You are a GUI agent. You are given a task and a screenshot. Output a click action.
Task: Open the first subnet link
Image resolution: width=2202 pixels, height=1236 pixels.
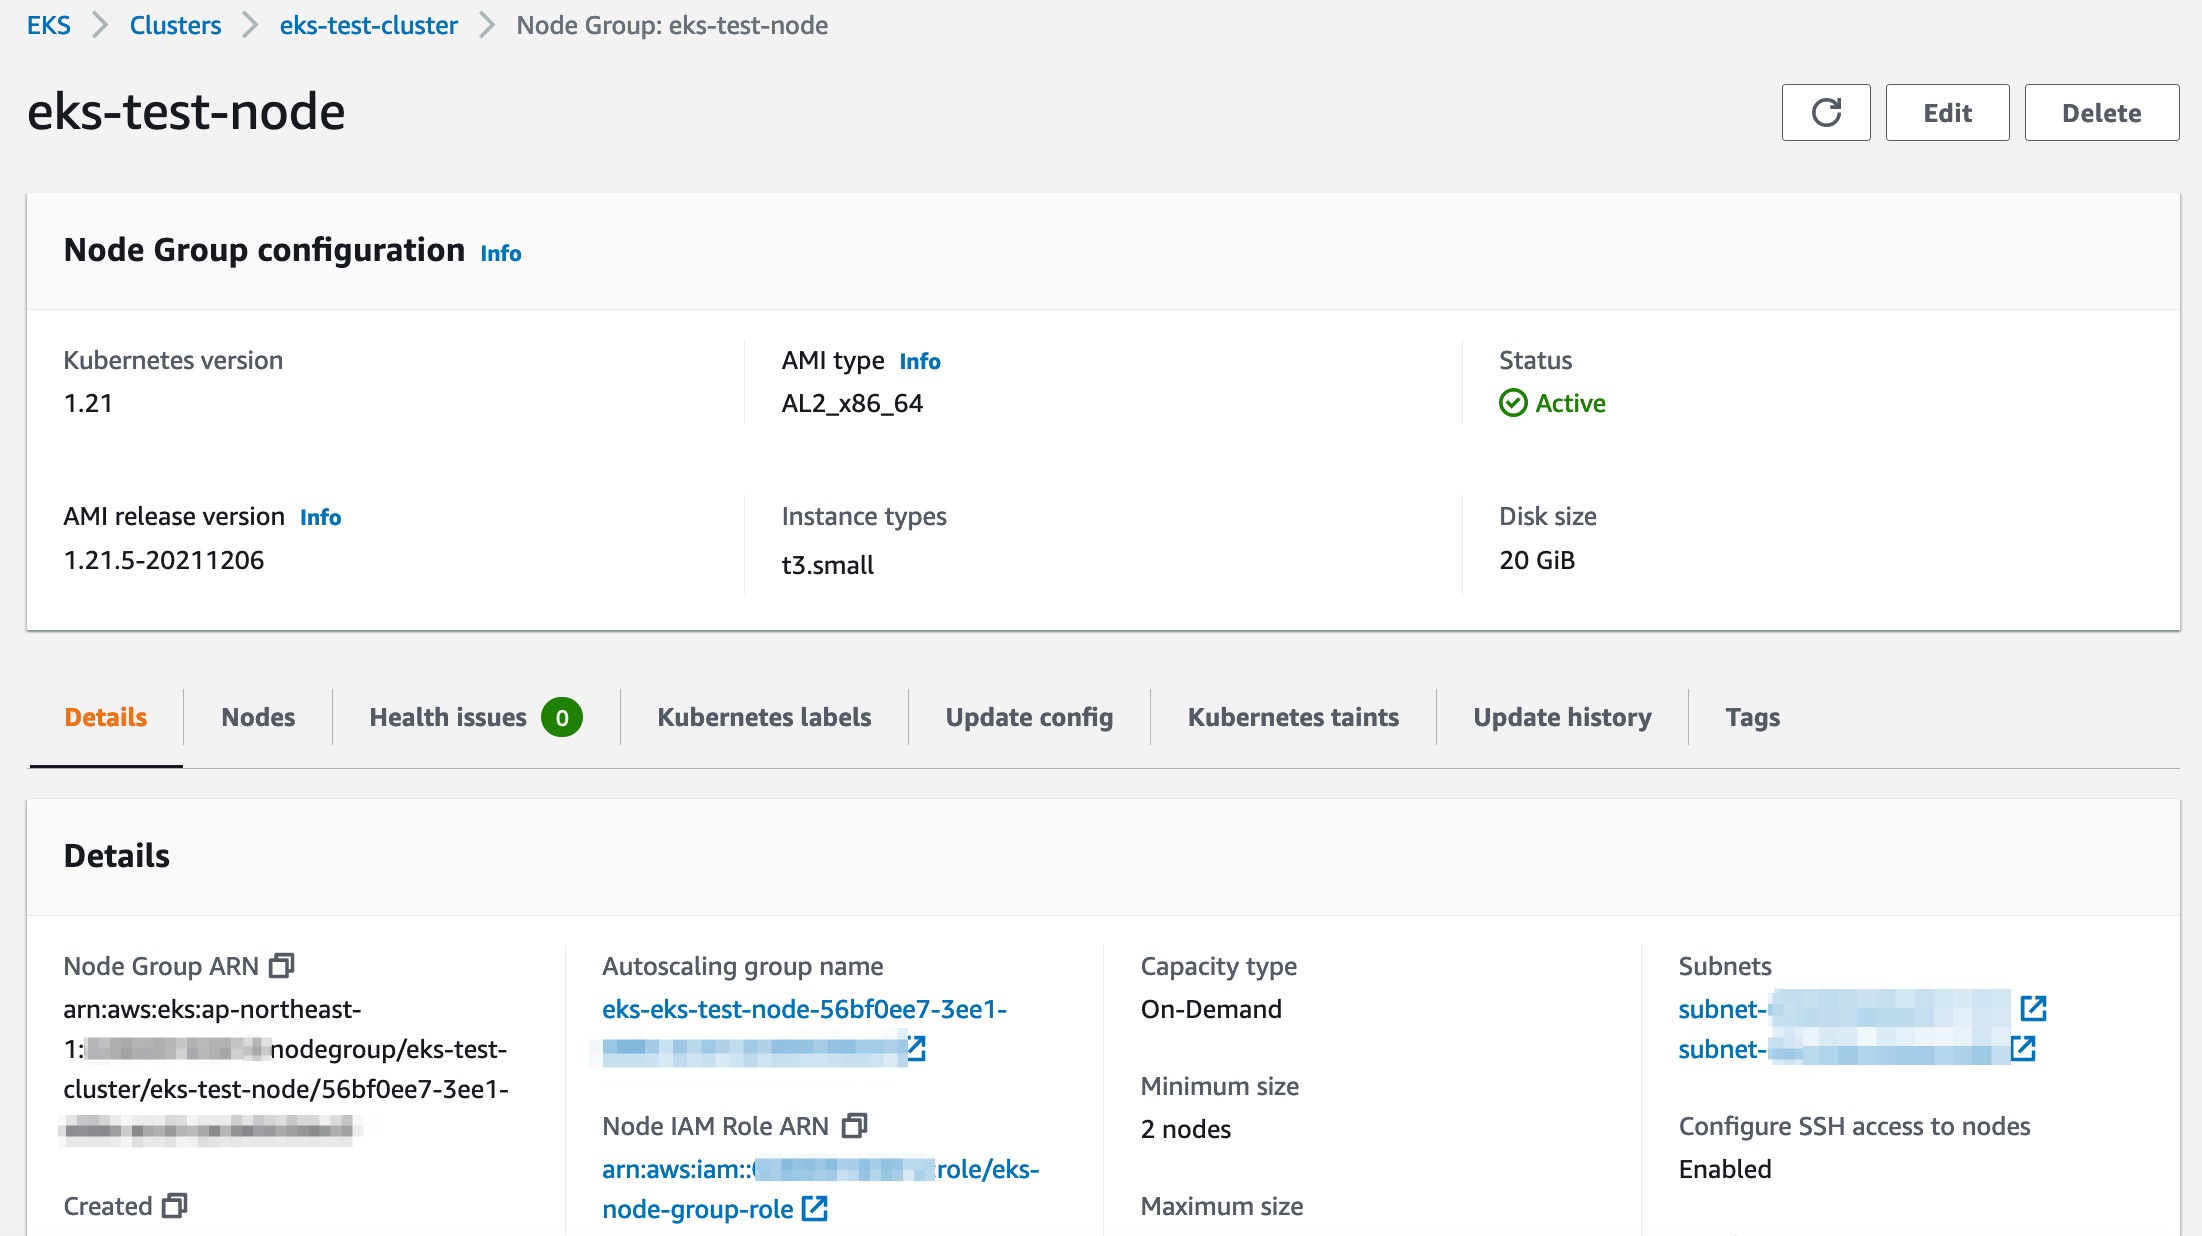point(1844,1009)
